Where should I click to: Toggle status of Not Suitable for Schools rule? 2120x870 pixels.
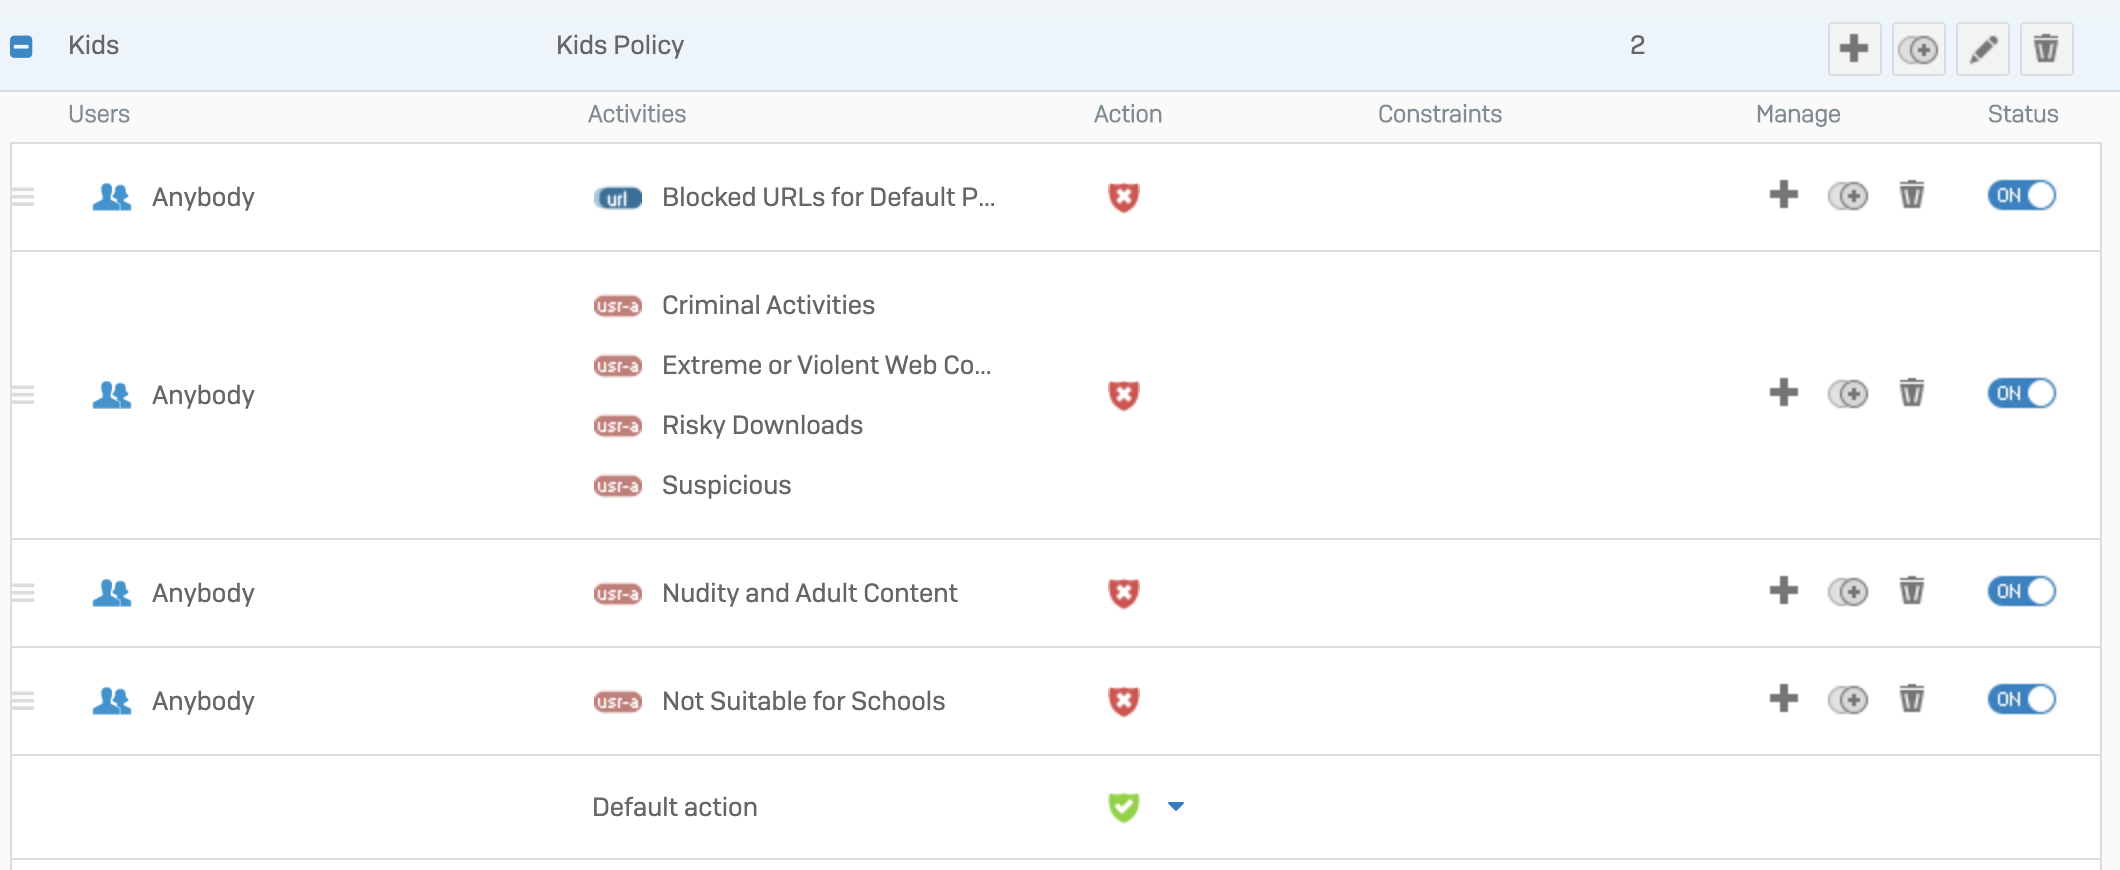click(x=2021, y=699)
